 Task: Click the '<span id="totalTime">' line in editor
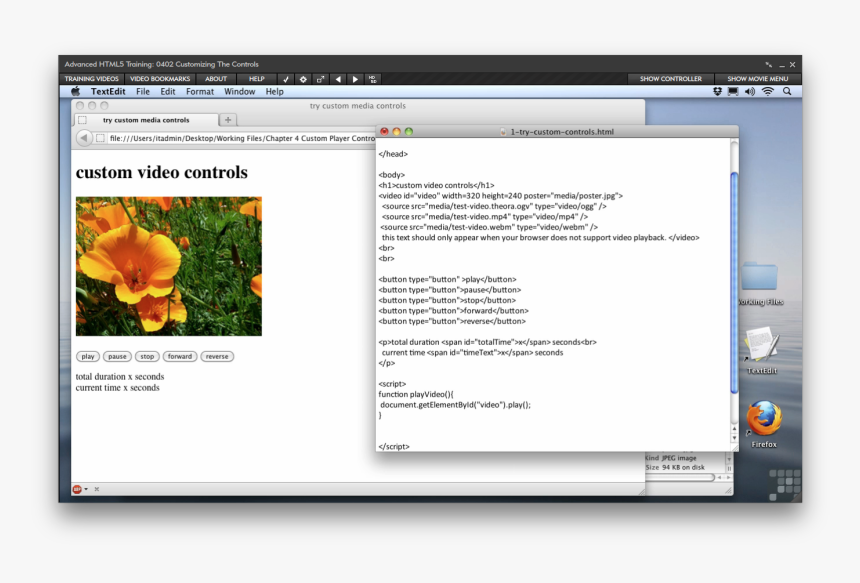pyautogui.click(x=488, y=342)
